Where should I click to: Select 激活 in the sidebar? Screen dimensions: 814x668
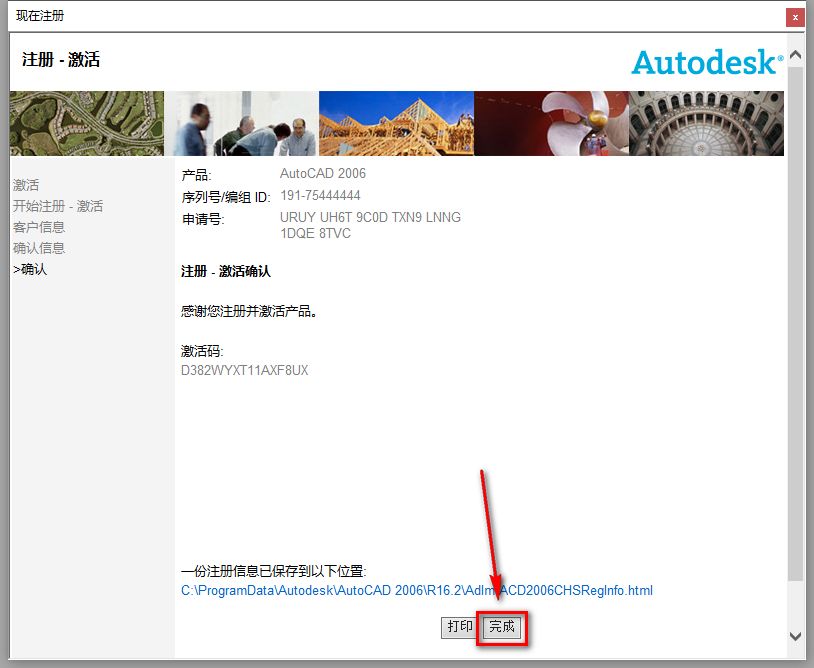click(26, 184)
